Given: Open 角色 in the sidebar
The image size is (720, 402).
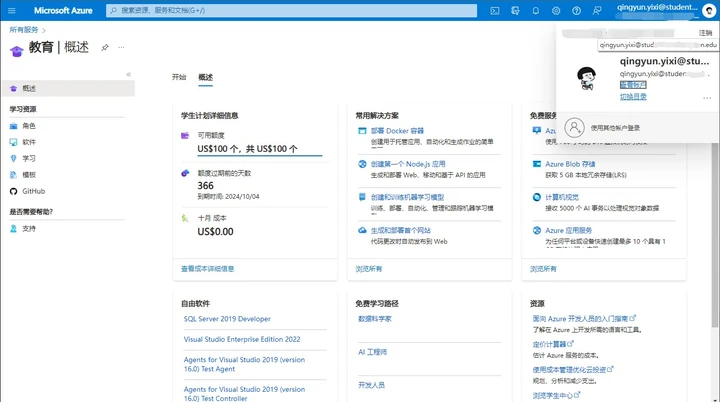Looking at the screenshot, I should tap(29, 125).
